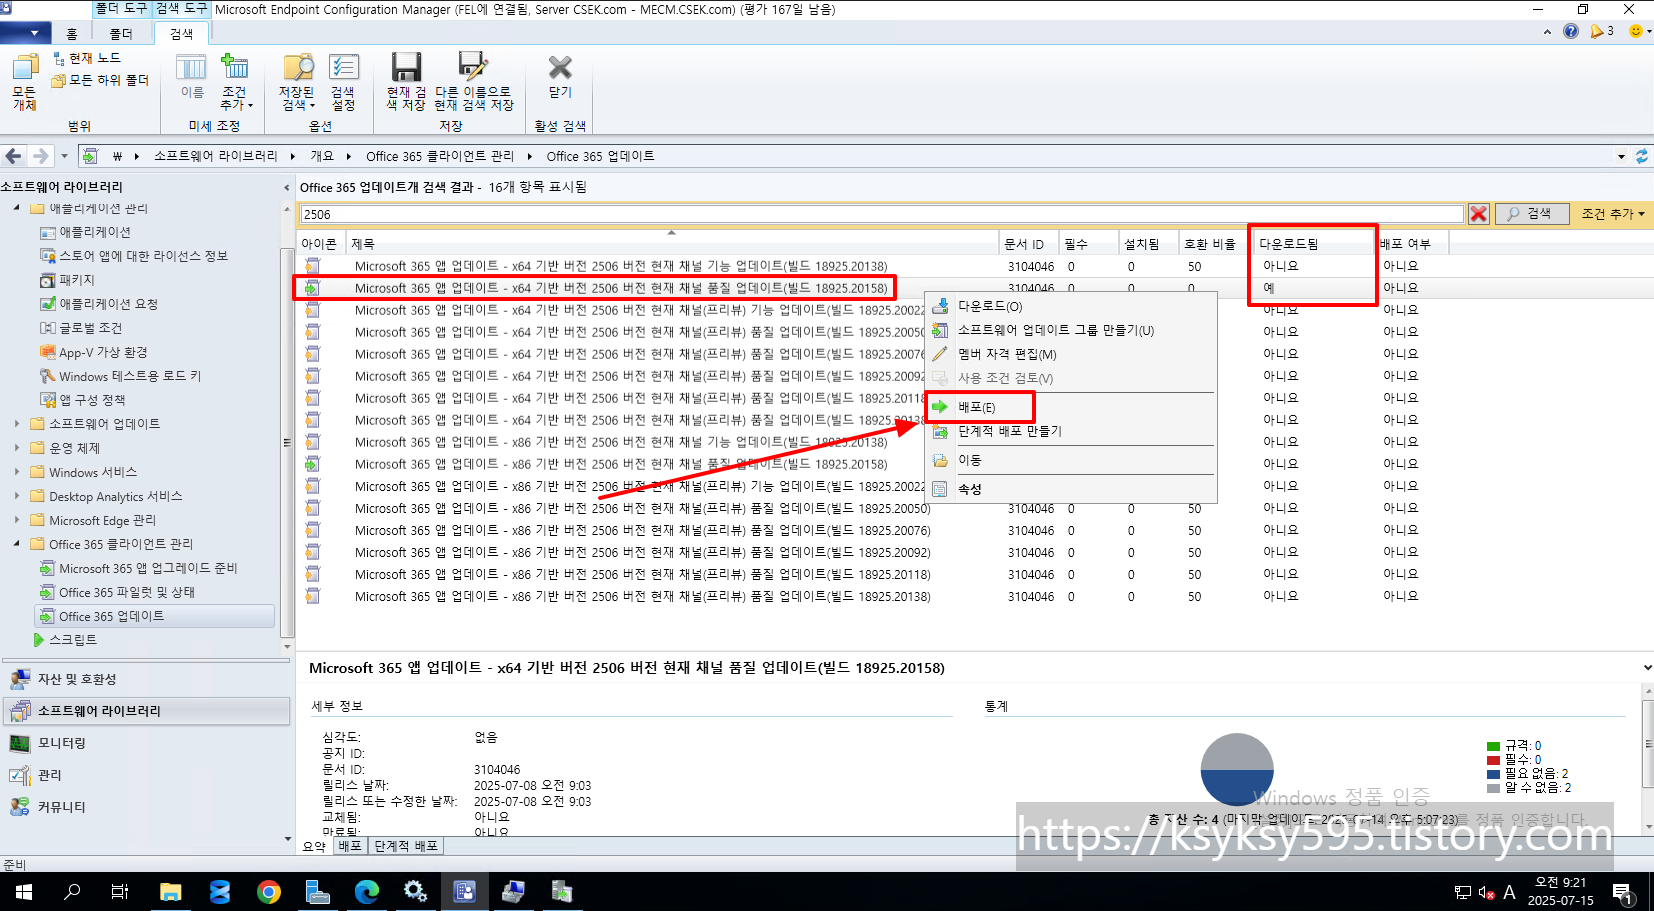Expand Desktop Analytics 서비스 tree node
Image resolution: width=1654 pixels, height=911 pixels.
(x=16, y=496)
